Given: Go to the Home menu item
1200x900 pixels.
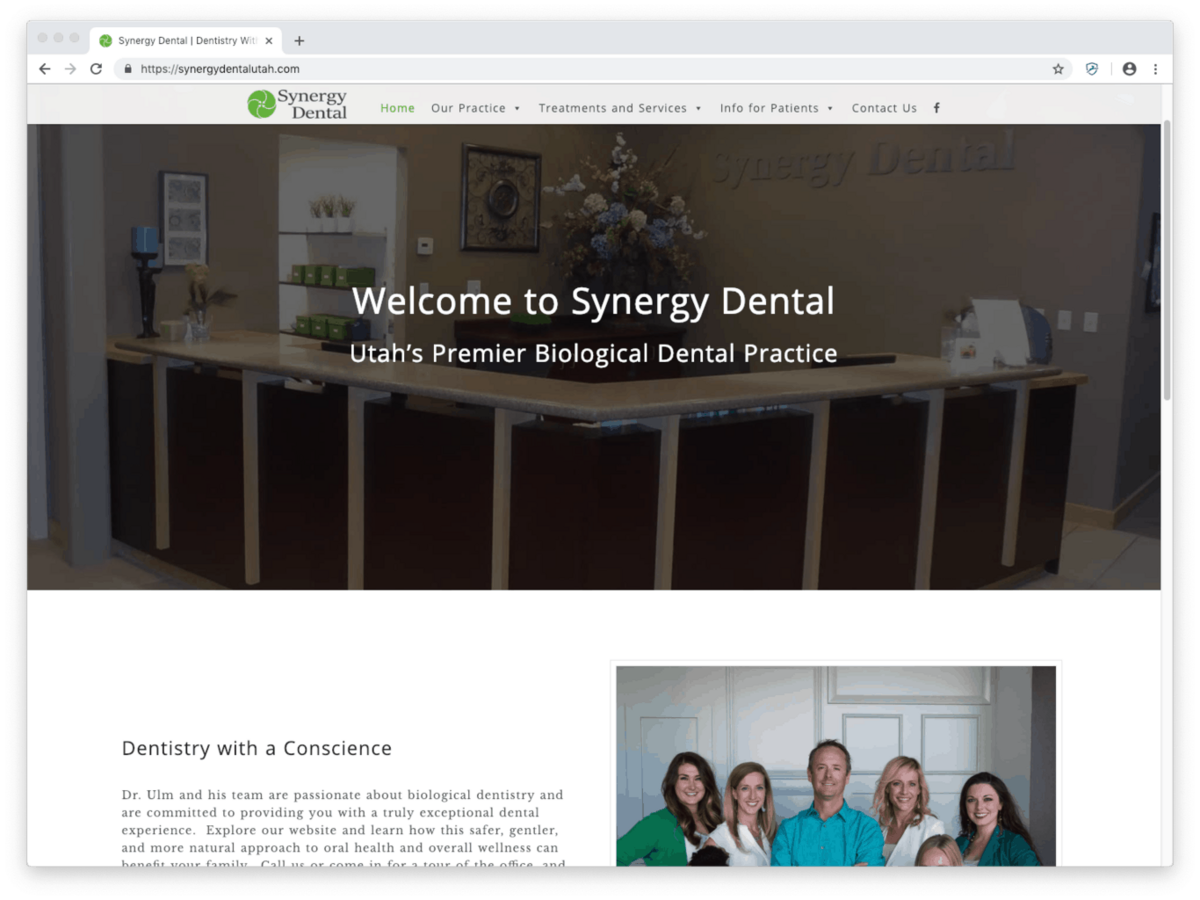Looking at the screenshot, I should [397, 108].
